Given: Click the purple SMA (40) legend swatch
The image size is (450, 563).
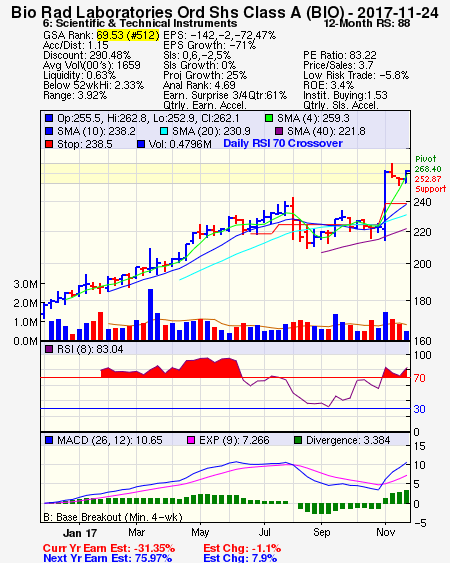Looking at the screenshot, I should point(279,131).
